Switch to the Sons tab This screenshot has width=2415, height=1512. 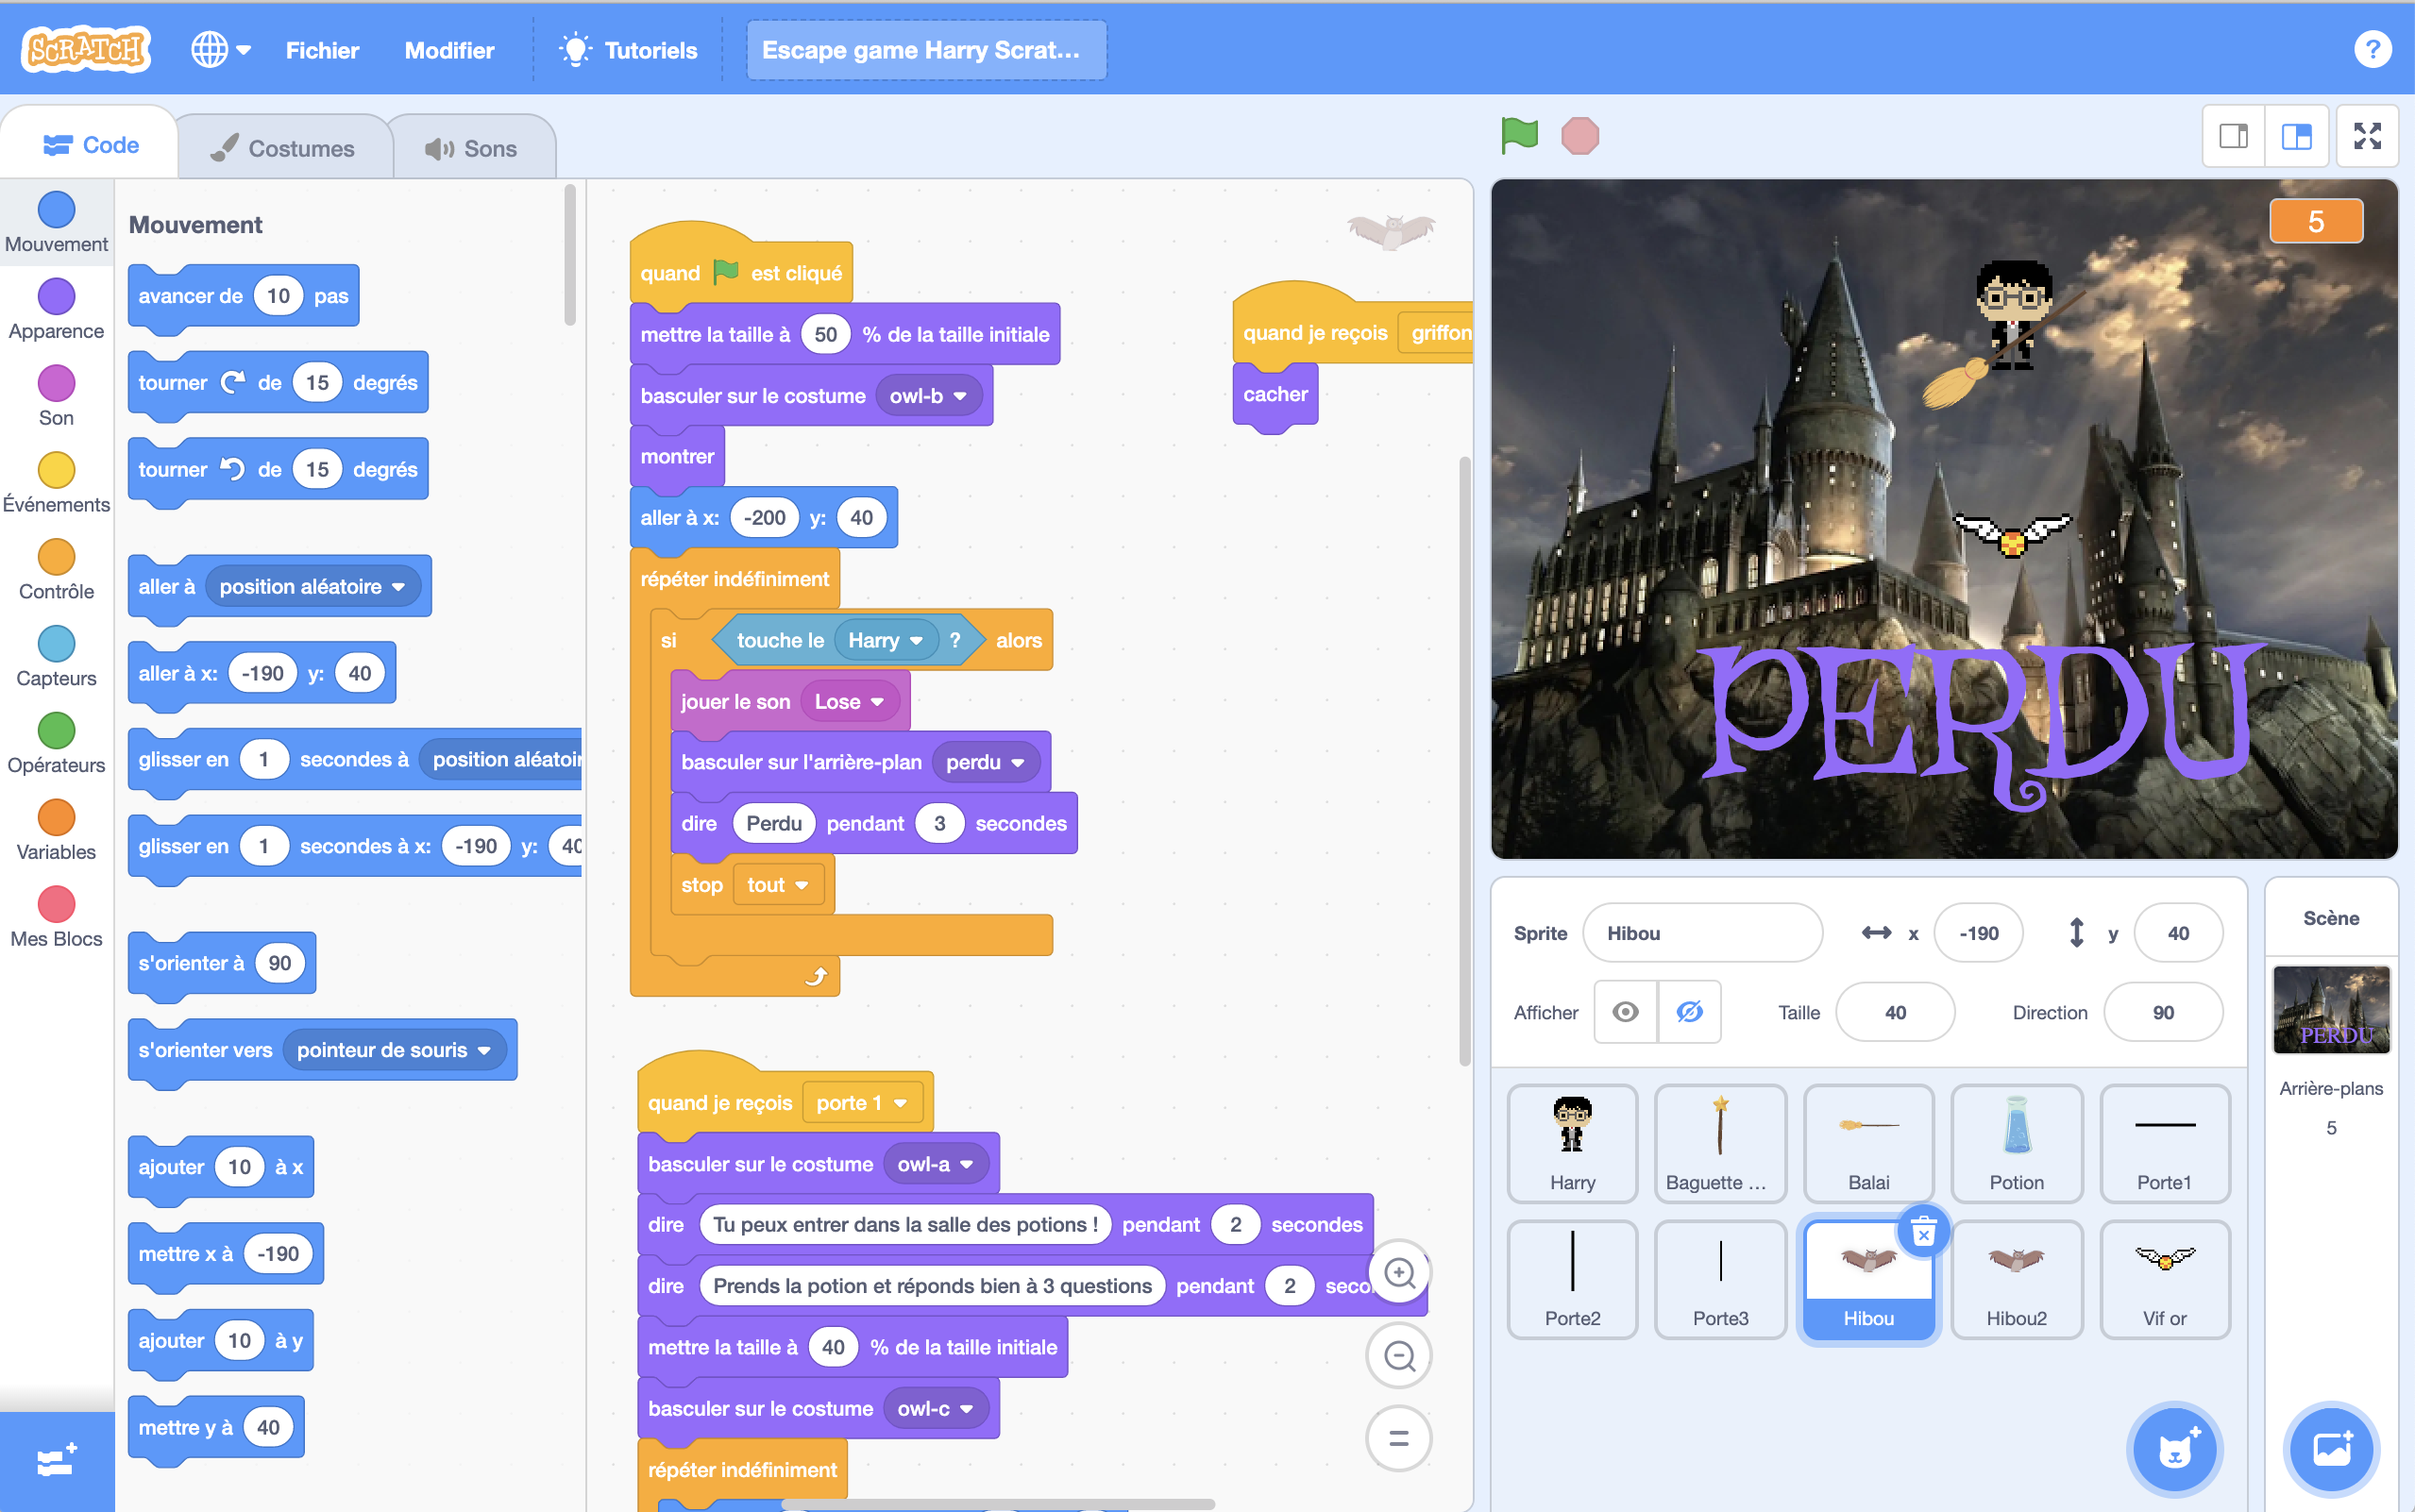(x=470, y=148)
